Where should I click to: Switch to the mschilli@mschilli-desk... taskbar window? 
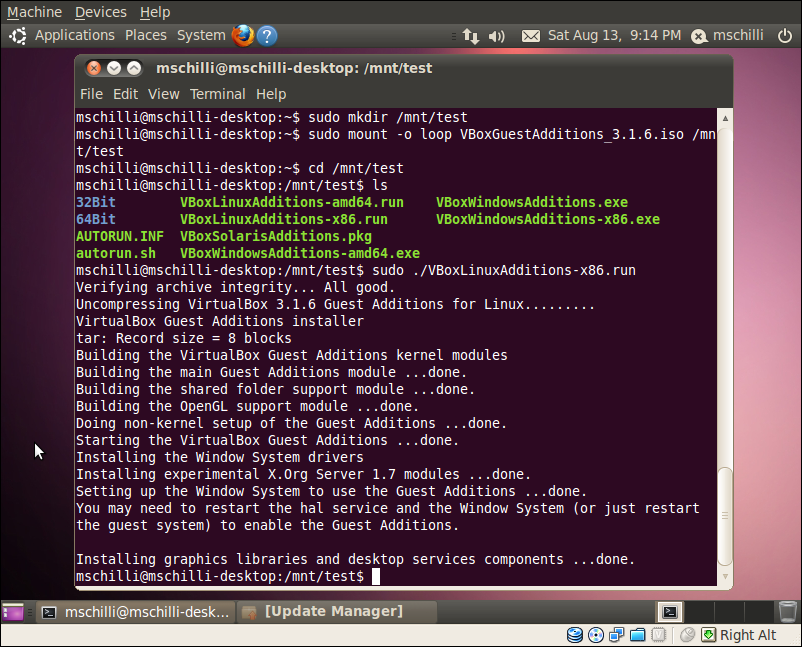(x=136, y=612)
